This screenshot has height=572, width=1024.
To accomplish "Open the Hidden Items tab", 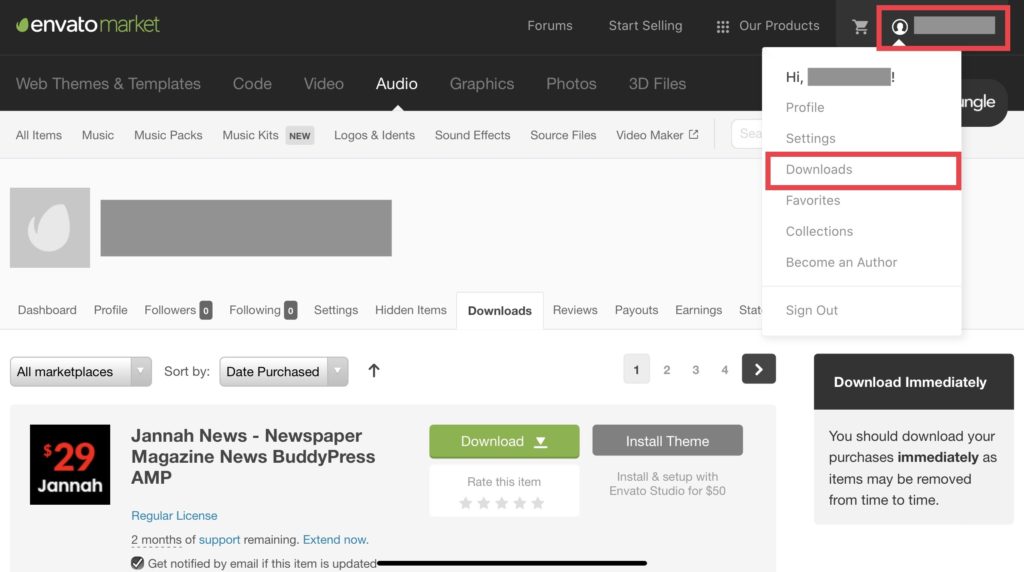I will (x=411, y=310).
